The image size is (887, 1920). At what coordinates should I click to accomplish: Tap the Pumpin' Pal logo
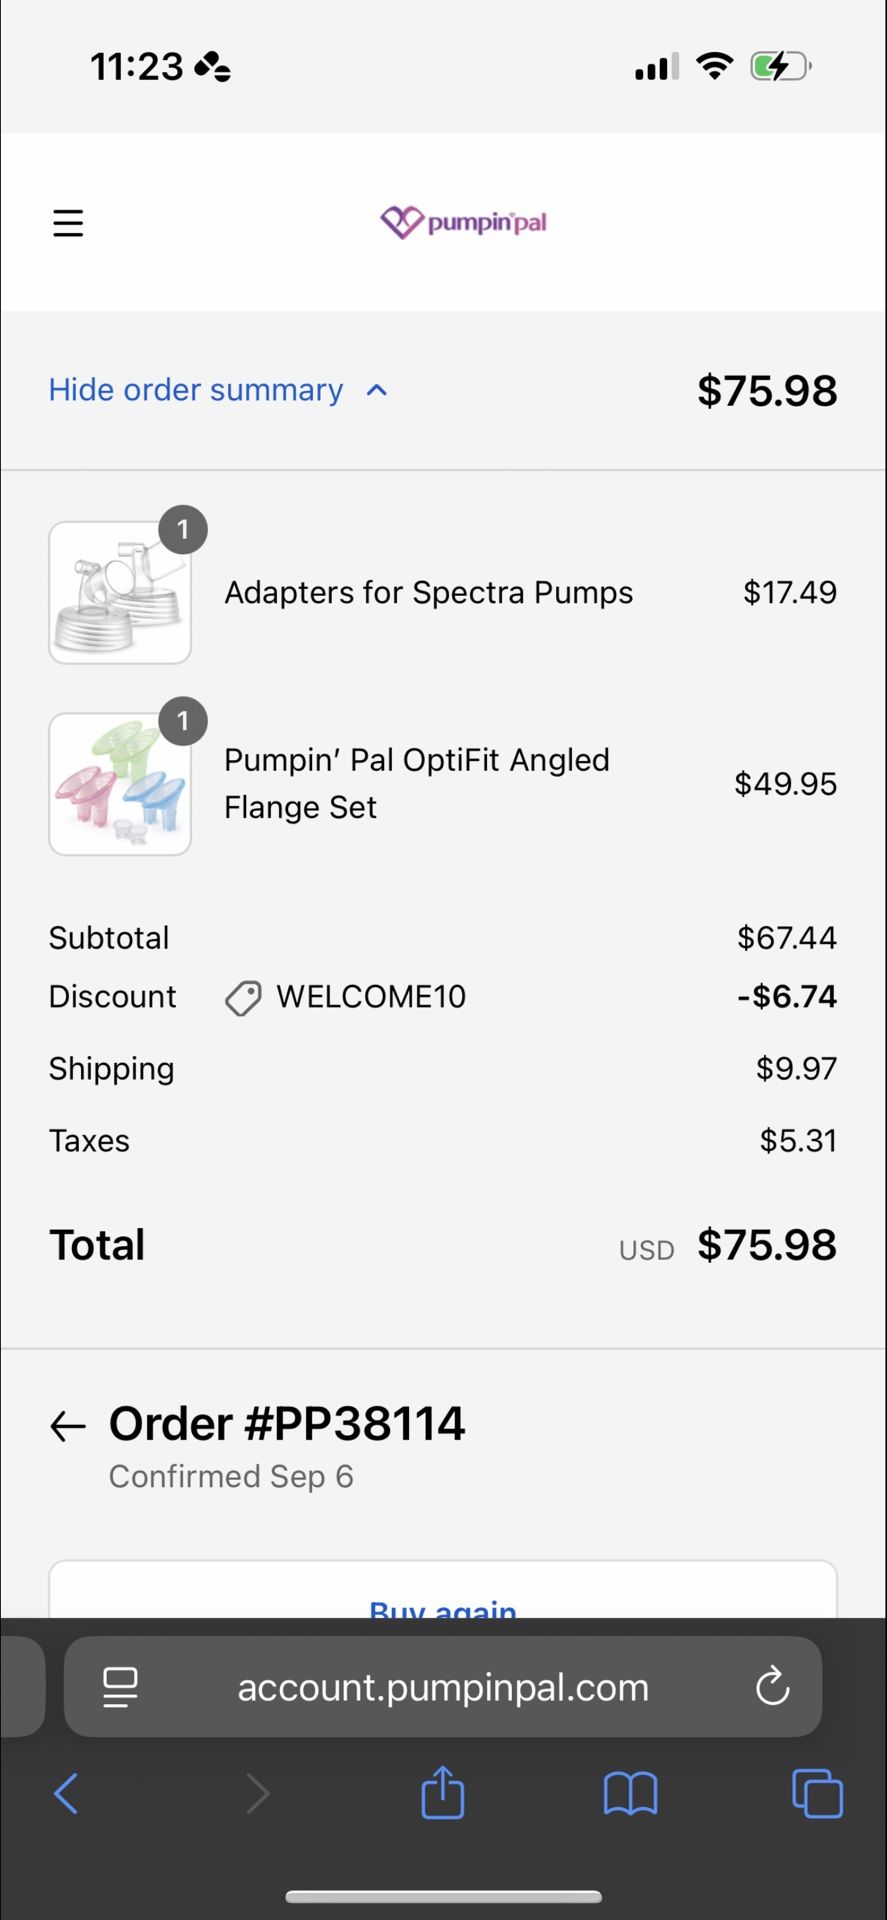coord(463,222)
